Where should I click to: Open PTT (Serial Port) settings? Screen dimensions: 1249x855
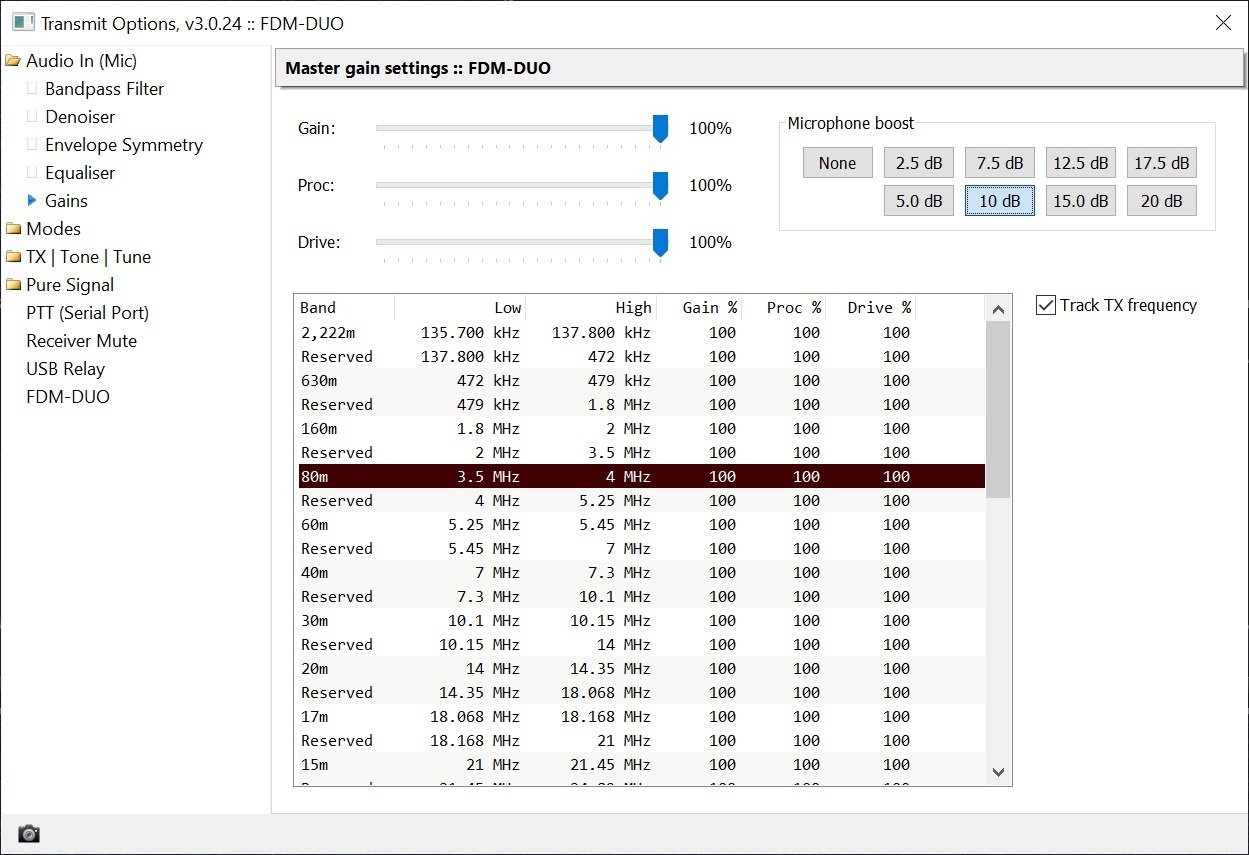click(x=87, y=313)
